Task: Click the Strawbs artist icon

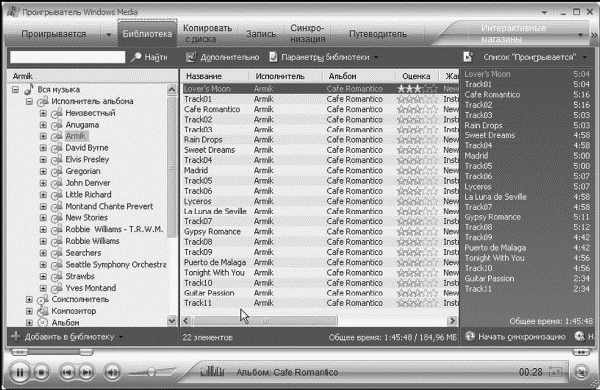Action: coord(57,276)
